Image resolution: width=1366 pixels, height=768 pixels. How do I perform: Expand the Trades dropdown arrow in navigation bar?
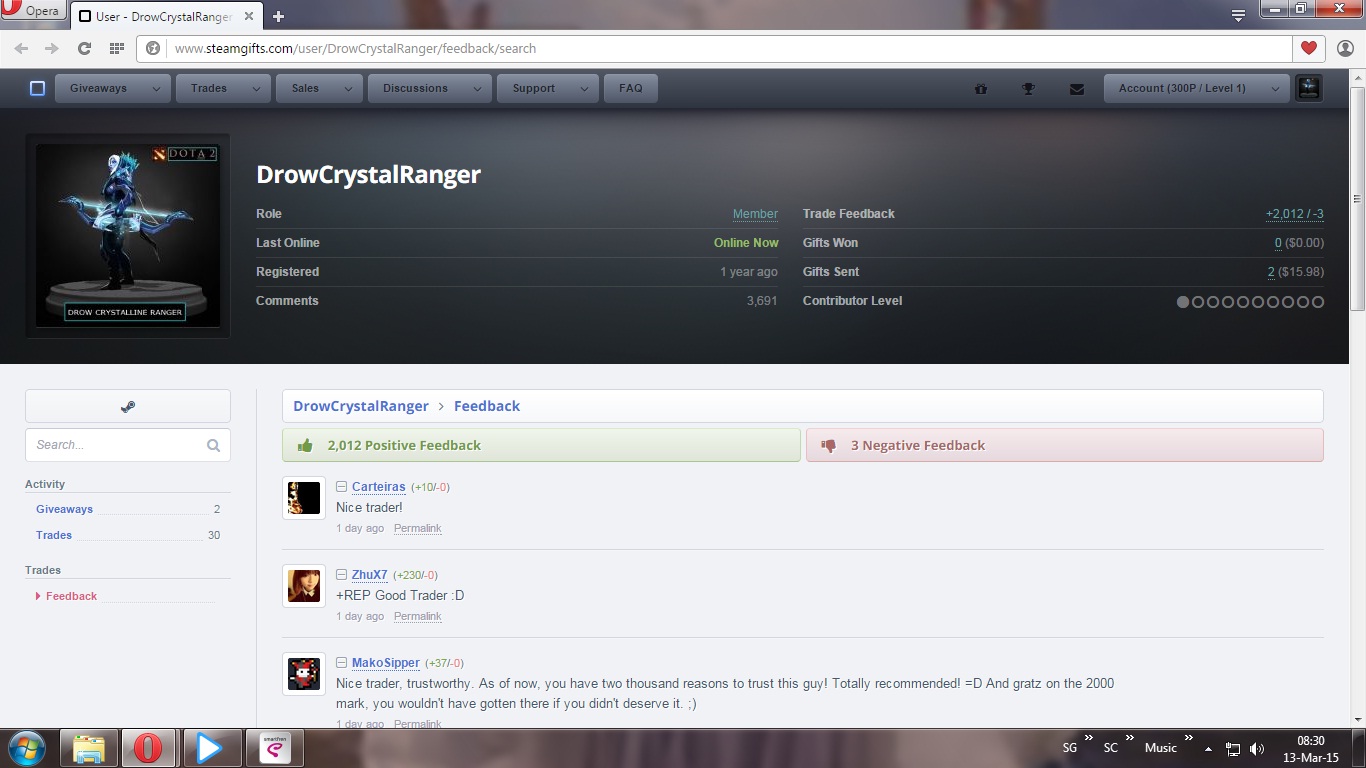(256, 88)
